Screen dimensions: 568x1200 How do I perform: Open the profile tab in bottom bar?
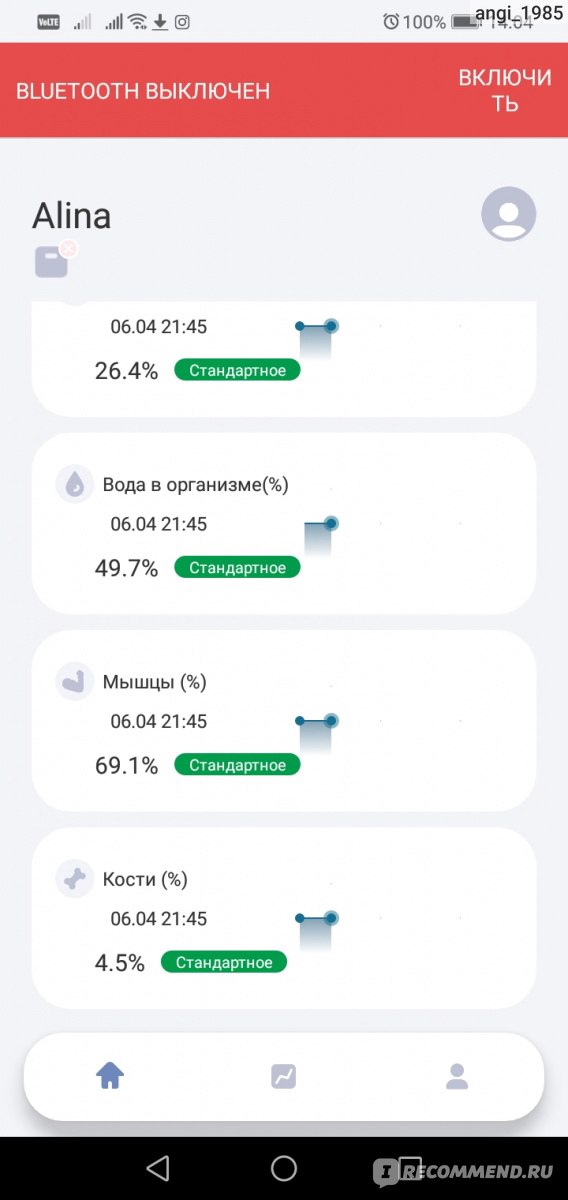click(x=457, y=1076)
